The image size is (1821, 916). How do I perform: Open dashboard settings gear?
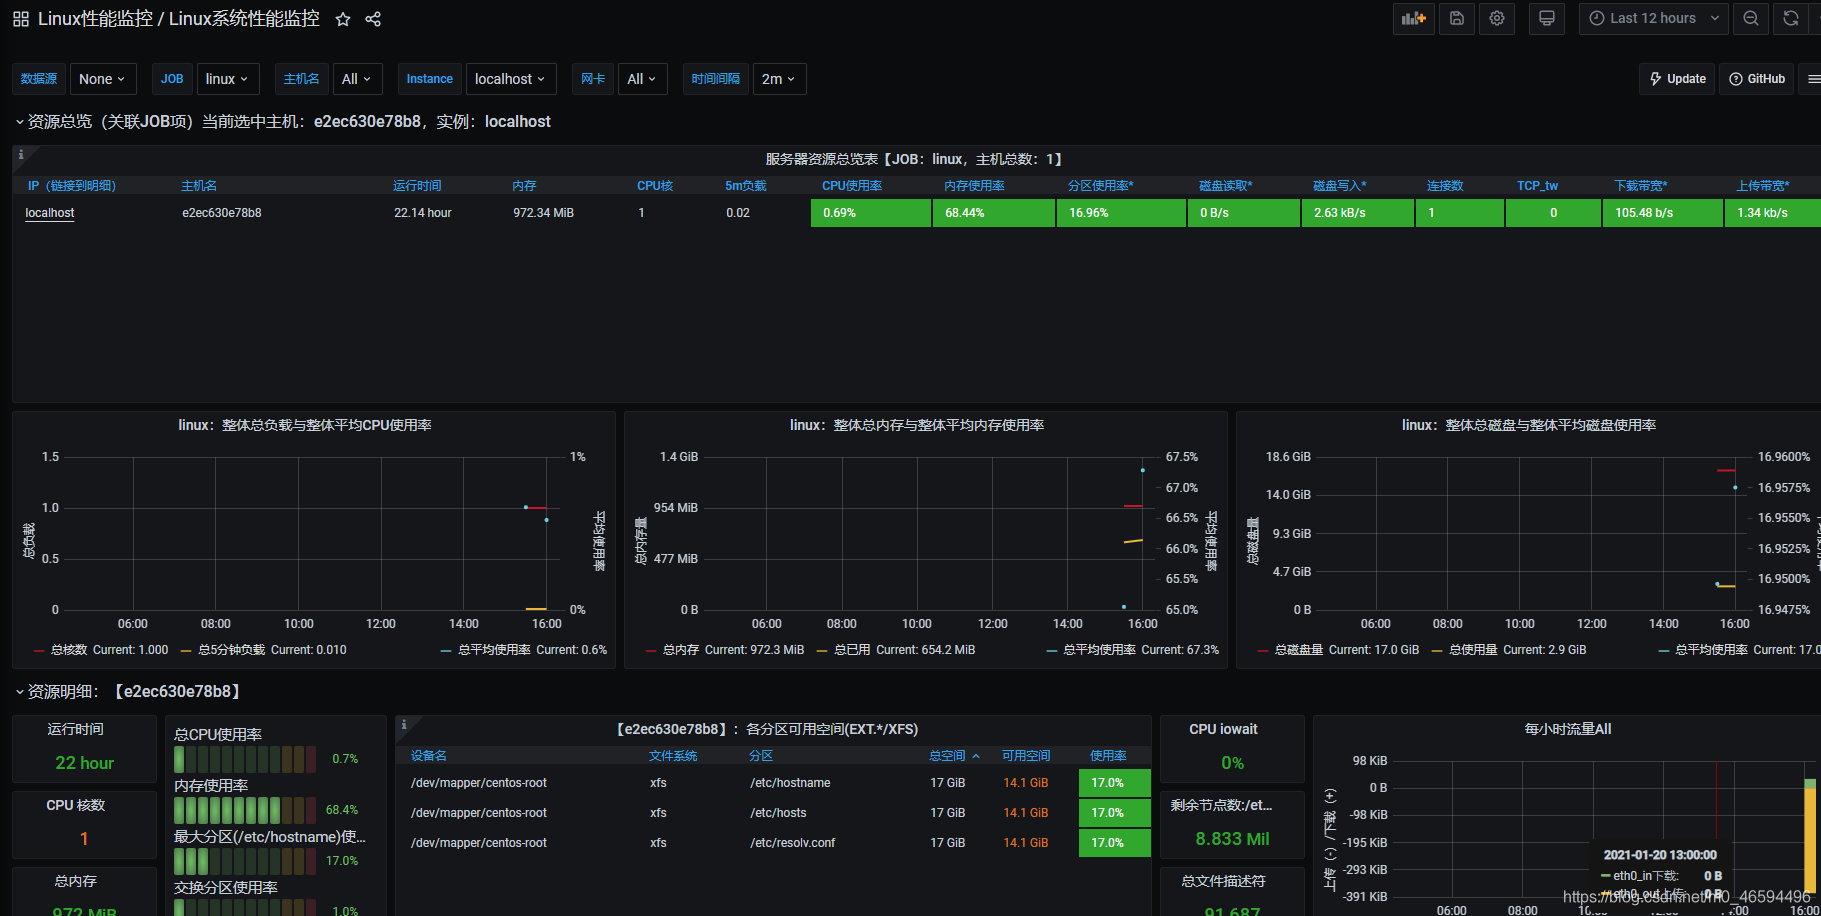click(1497, 18)
